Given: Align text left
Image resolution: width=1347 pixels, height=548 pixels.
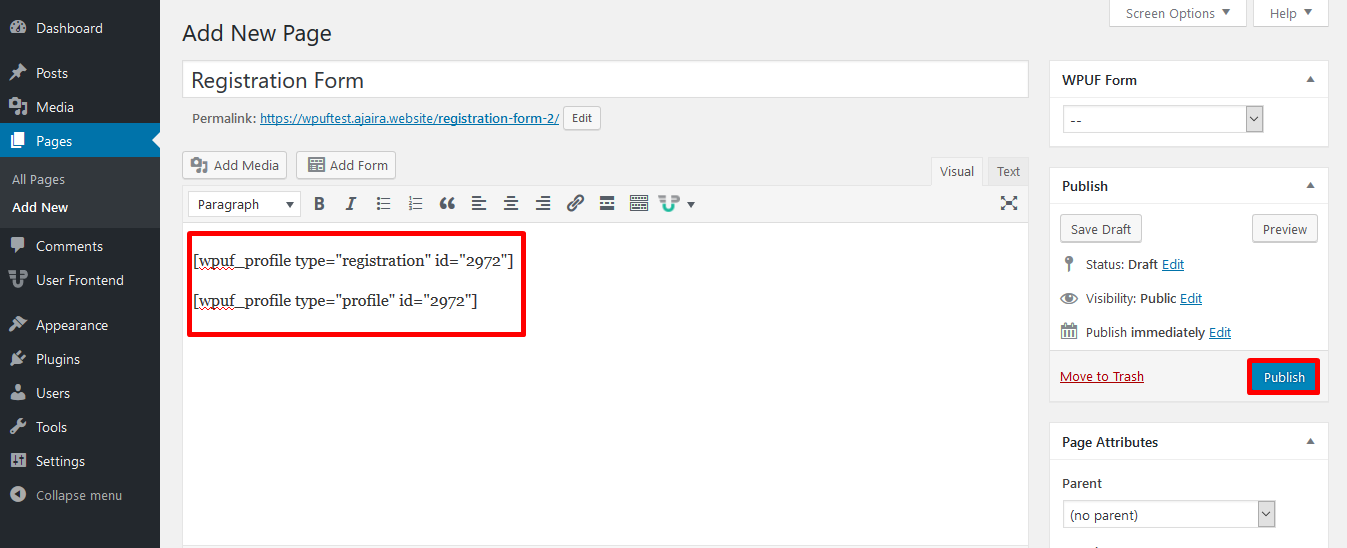Looking at the screenshot, I should pos(479,204).
